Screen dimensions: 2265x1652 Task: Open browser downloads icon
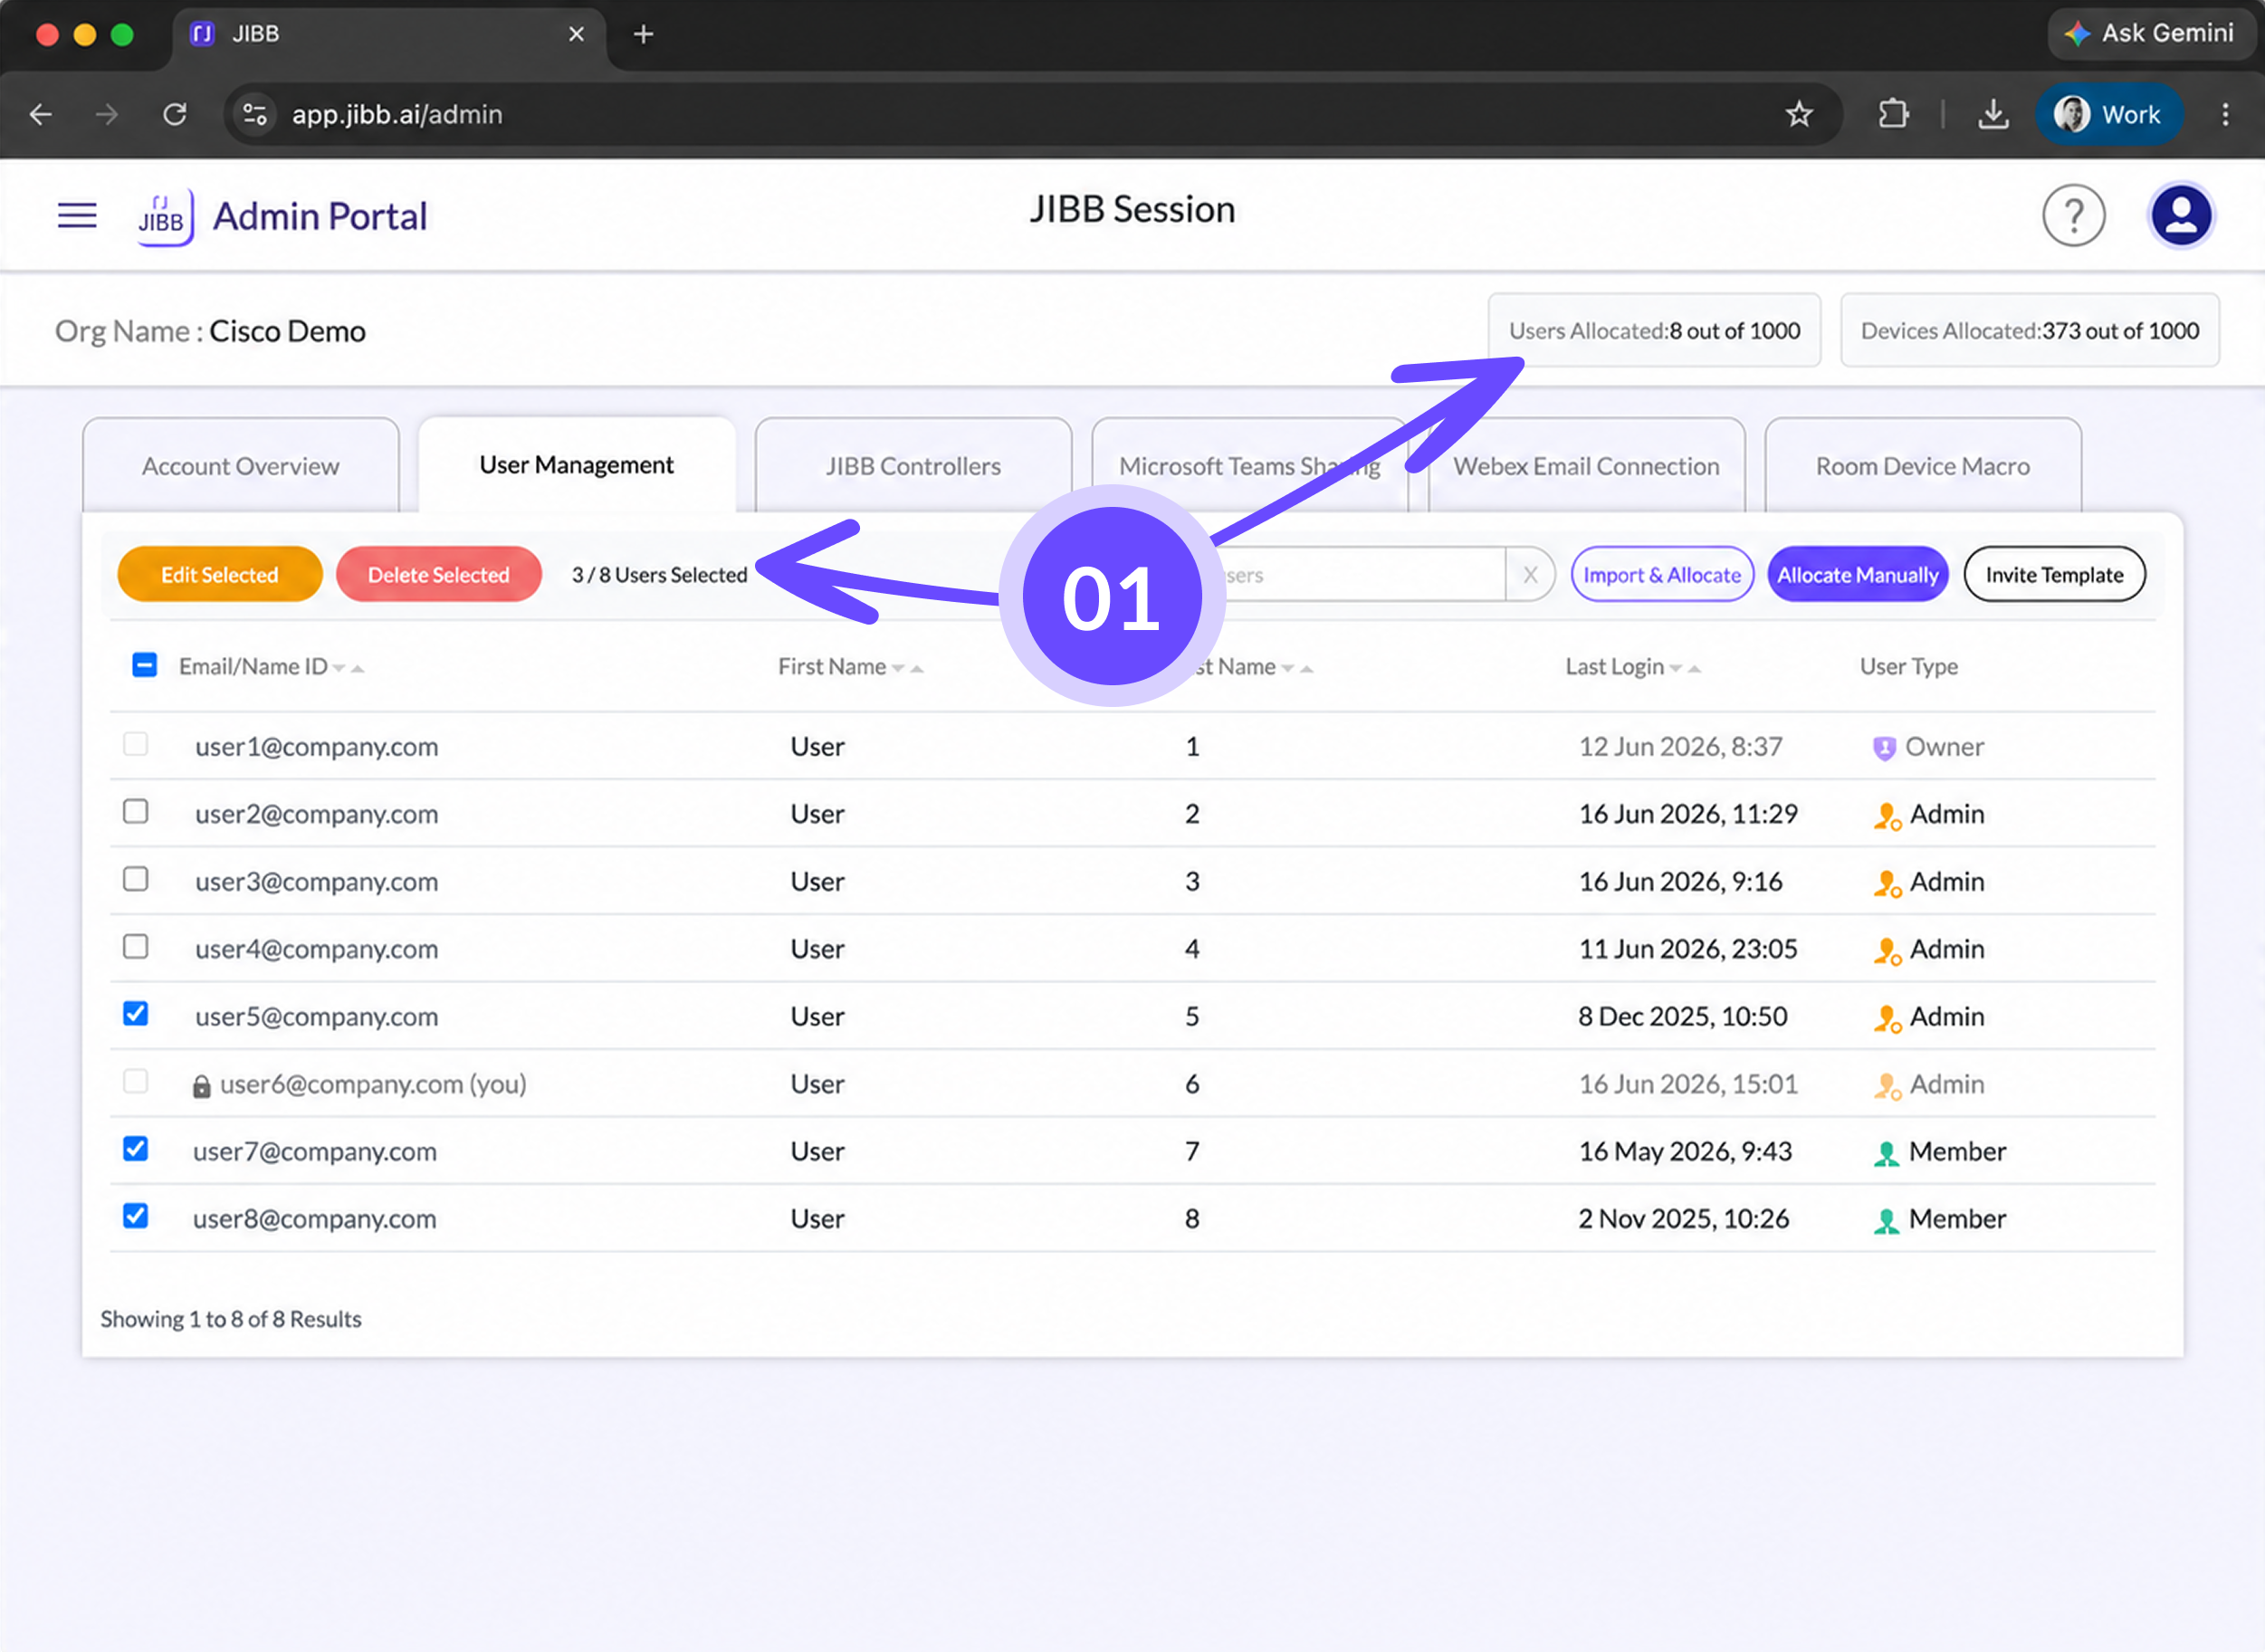click(1993, 114)
